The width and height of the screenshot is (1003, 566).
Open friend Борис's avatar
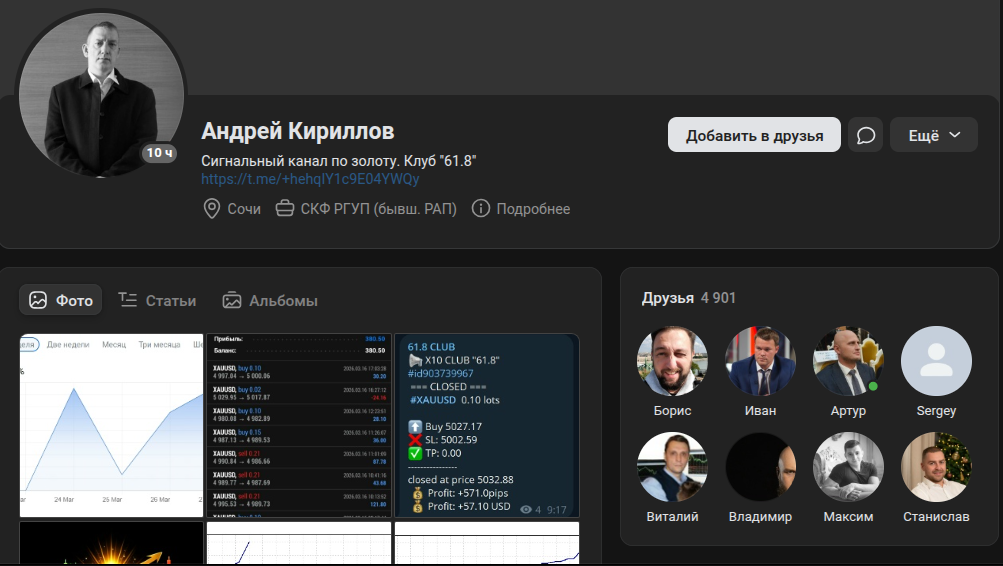click(672, 361)
